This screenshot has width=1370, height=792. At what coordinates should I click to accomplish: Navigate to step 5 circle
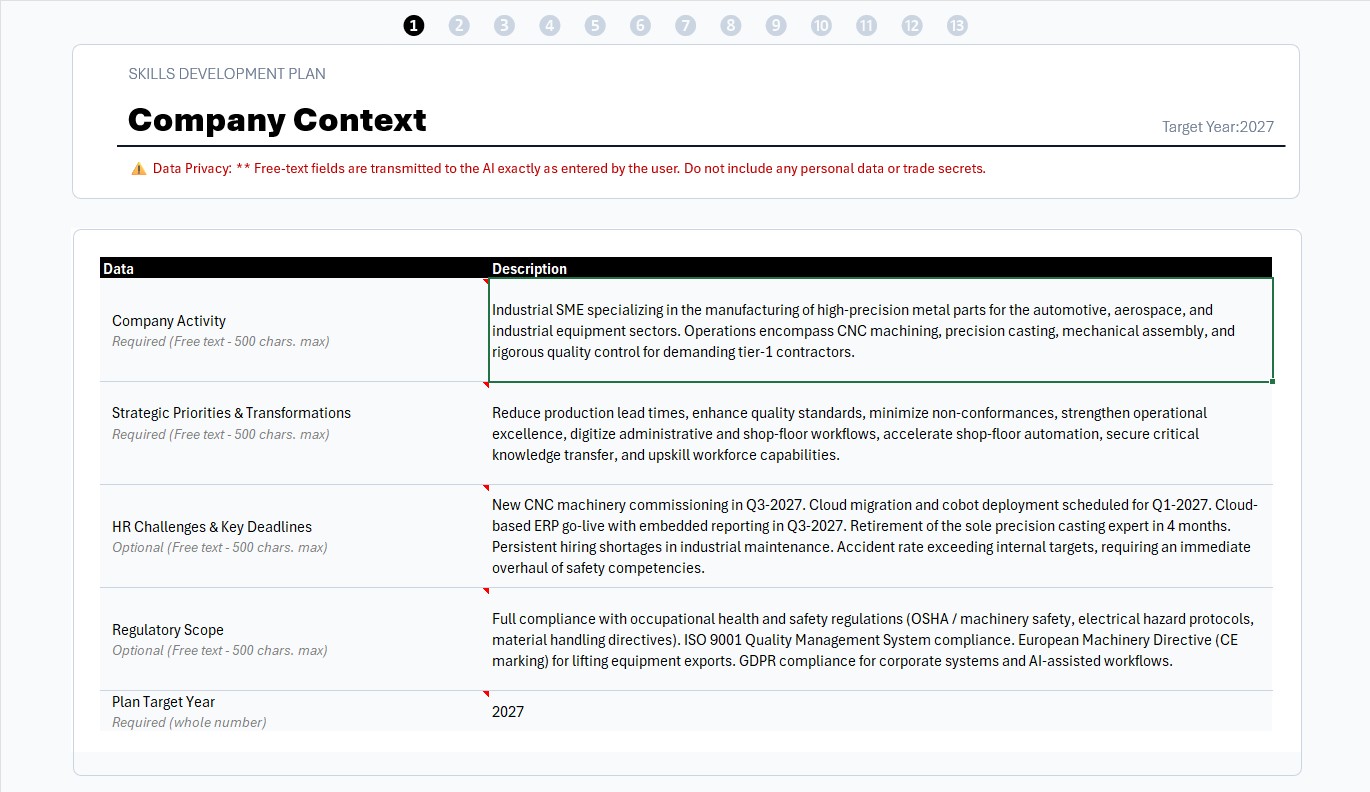(595, 26)
